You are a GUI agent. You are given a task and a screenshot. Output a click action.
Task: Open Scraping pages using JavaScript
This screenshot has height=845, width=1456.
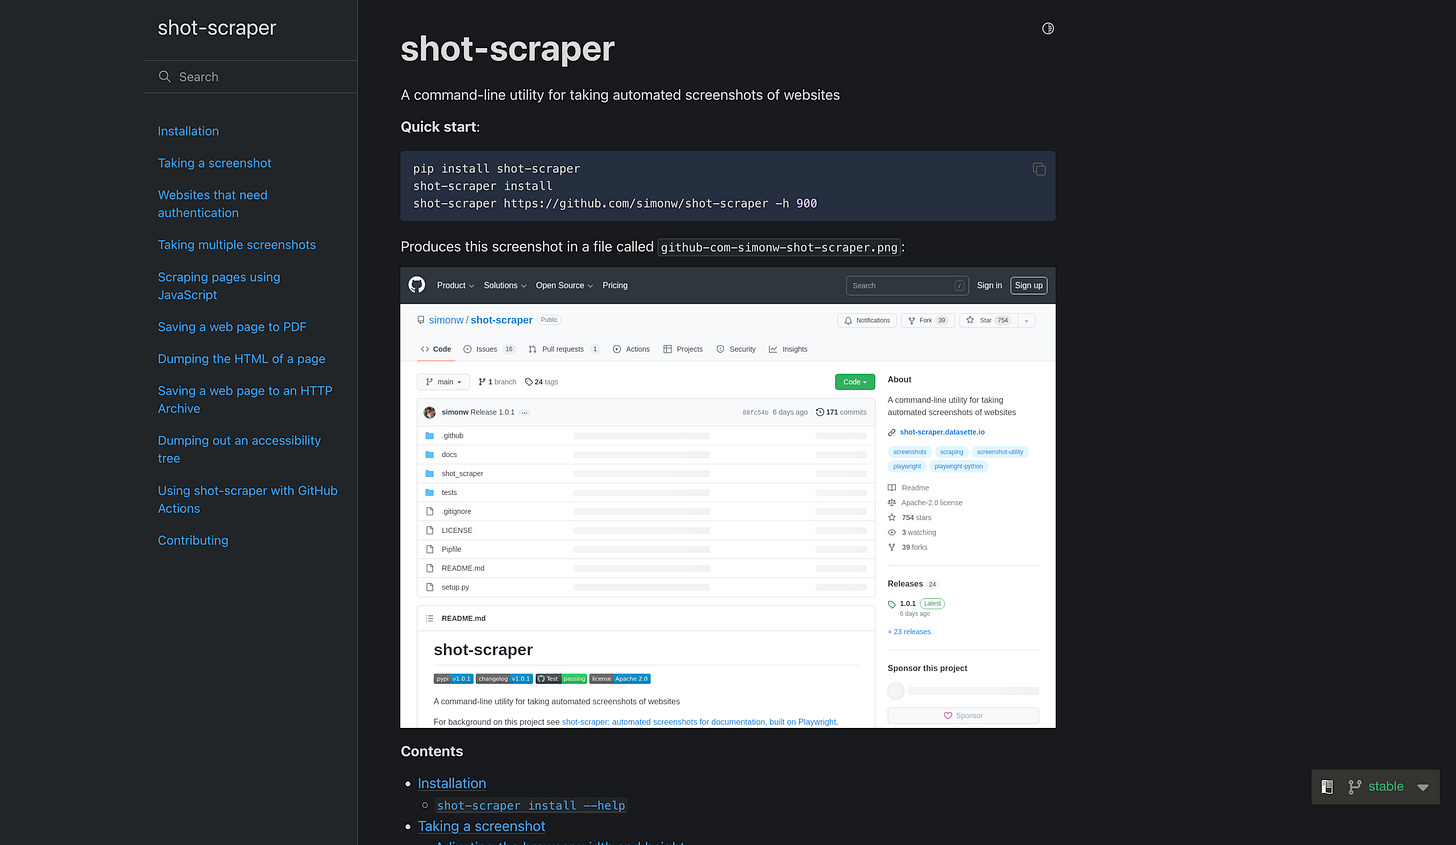click(219, 286)
